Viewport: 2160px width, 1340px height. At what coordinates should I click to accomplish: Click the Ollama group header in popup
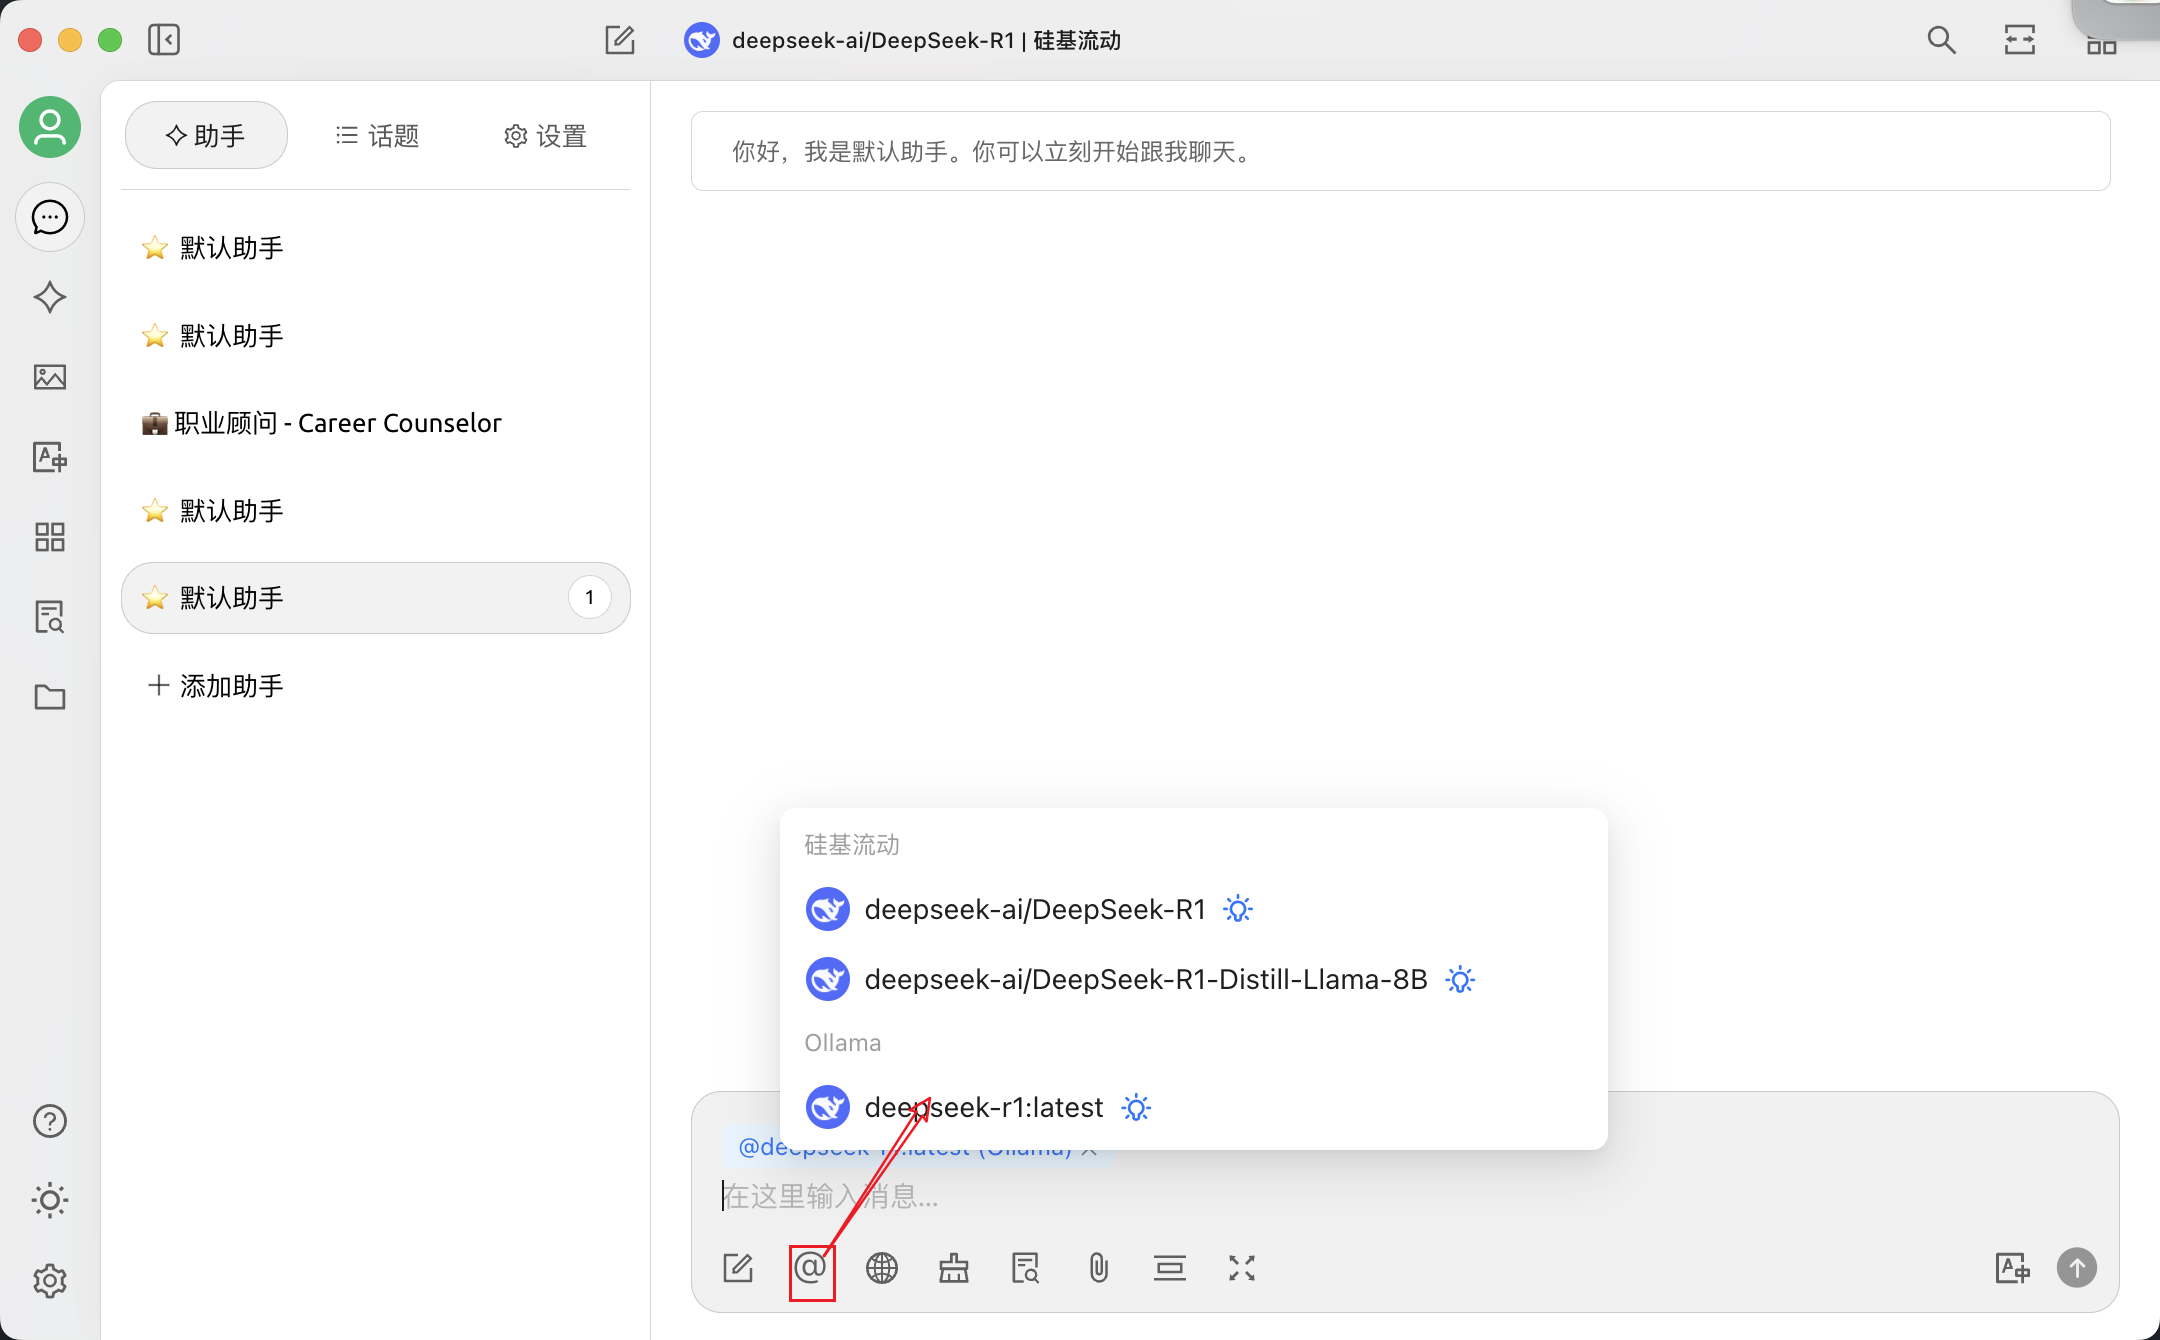coord(843,1043)
